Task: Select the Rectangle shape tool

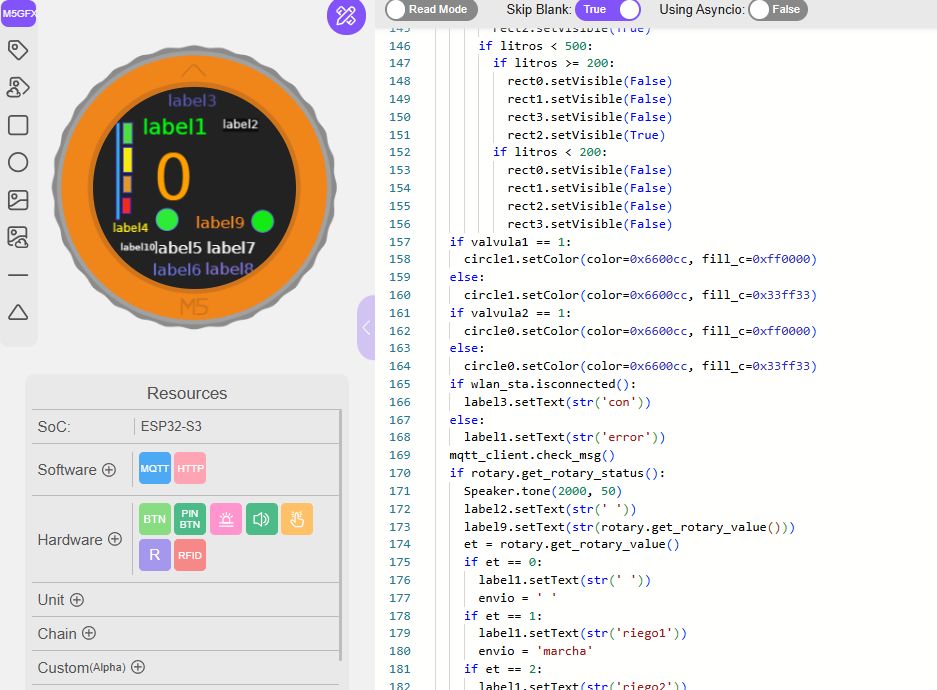Action: [18, 125]
